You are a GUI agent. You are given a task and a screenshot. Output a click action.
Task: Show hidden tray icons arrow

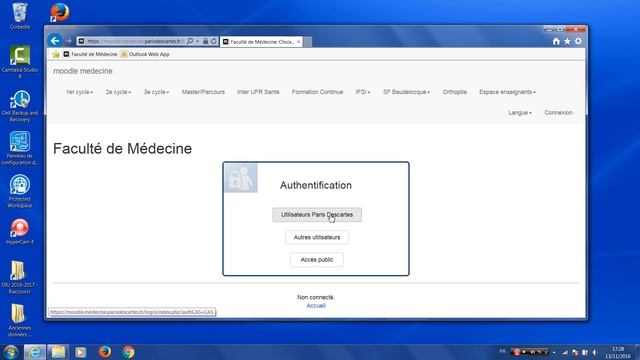coord(554,352)
